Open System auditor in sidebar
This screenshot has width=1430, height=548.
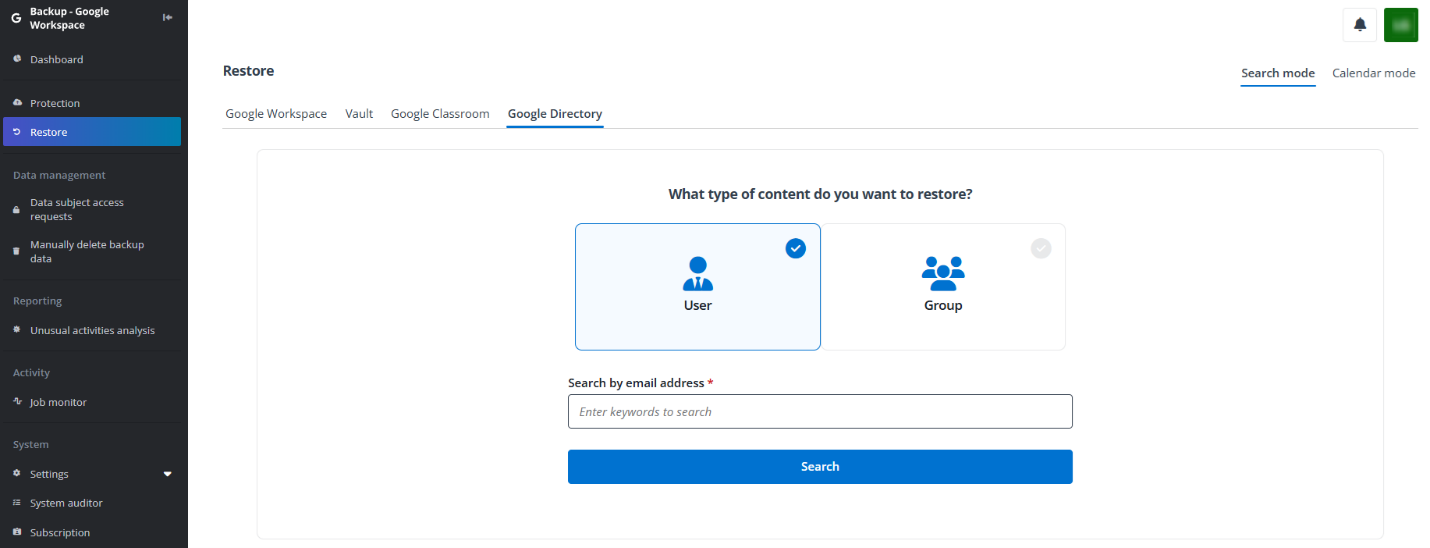click(66, 503)
